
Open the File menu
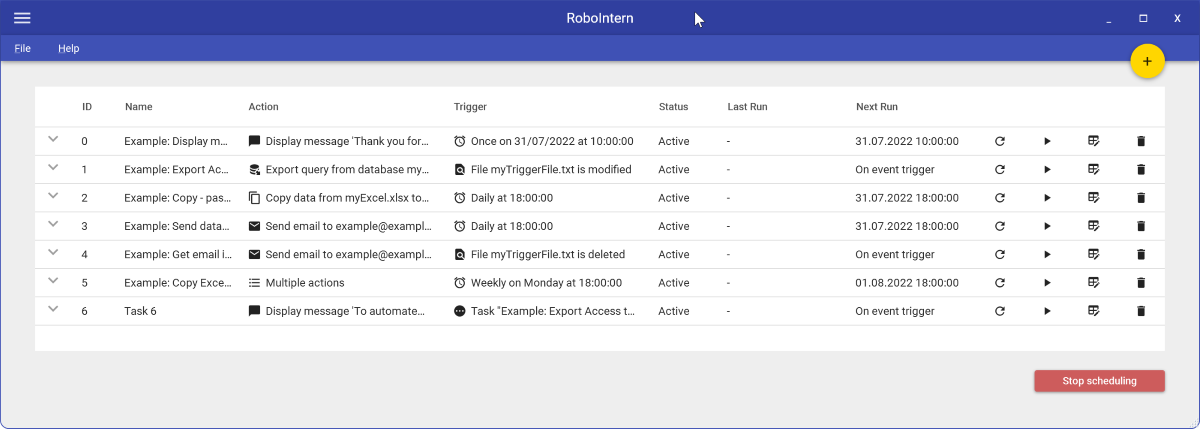coord(22,48)
